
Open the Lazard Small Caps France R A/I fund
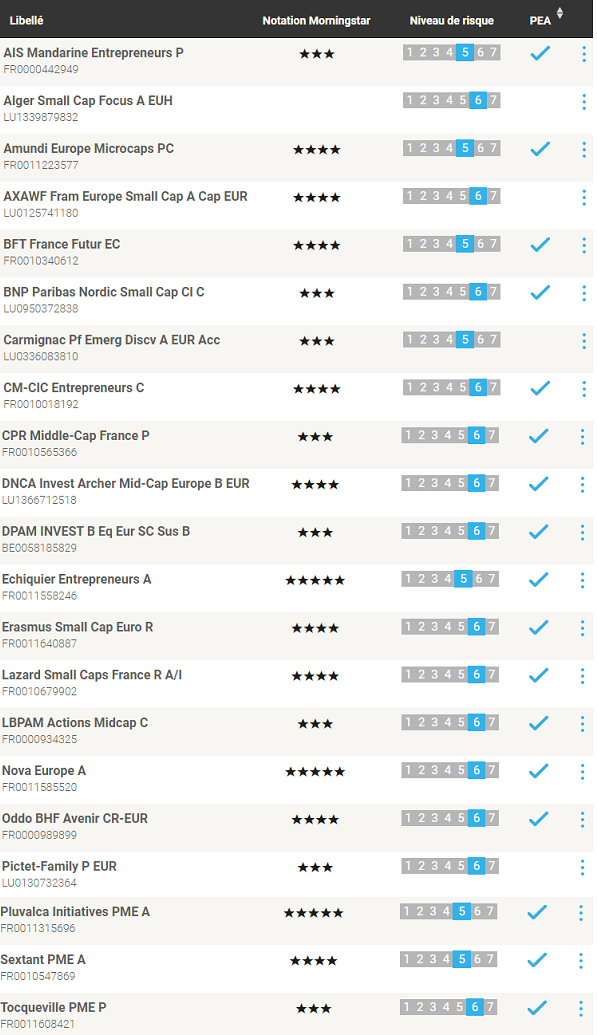(x=92, y=675)
